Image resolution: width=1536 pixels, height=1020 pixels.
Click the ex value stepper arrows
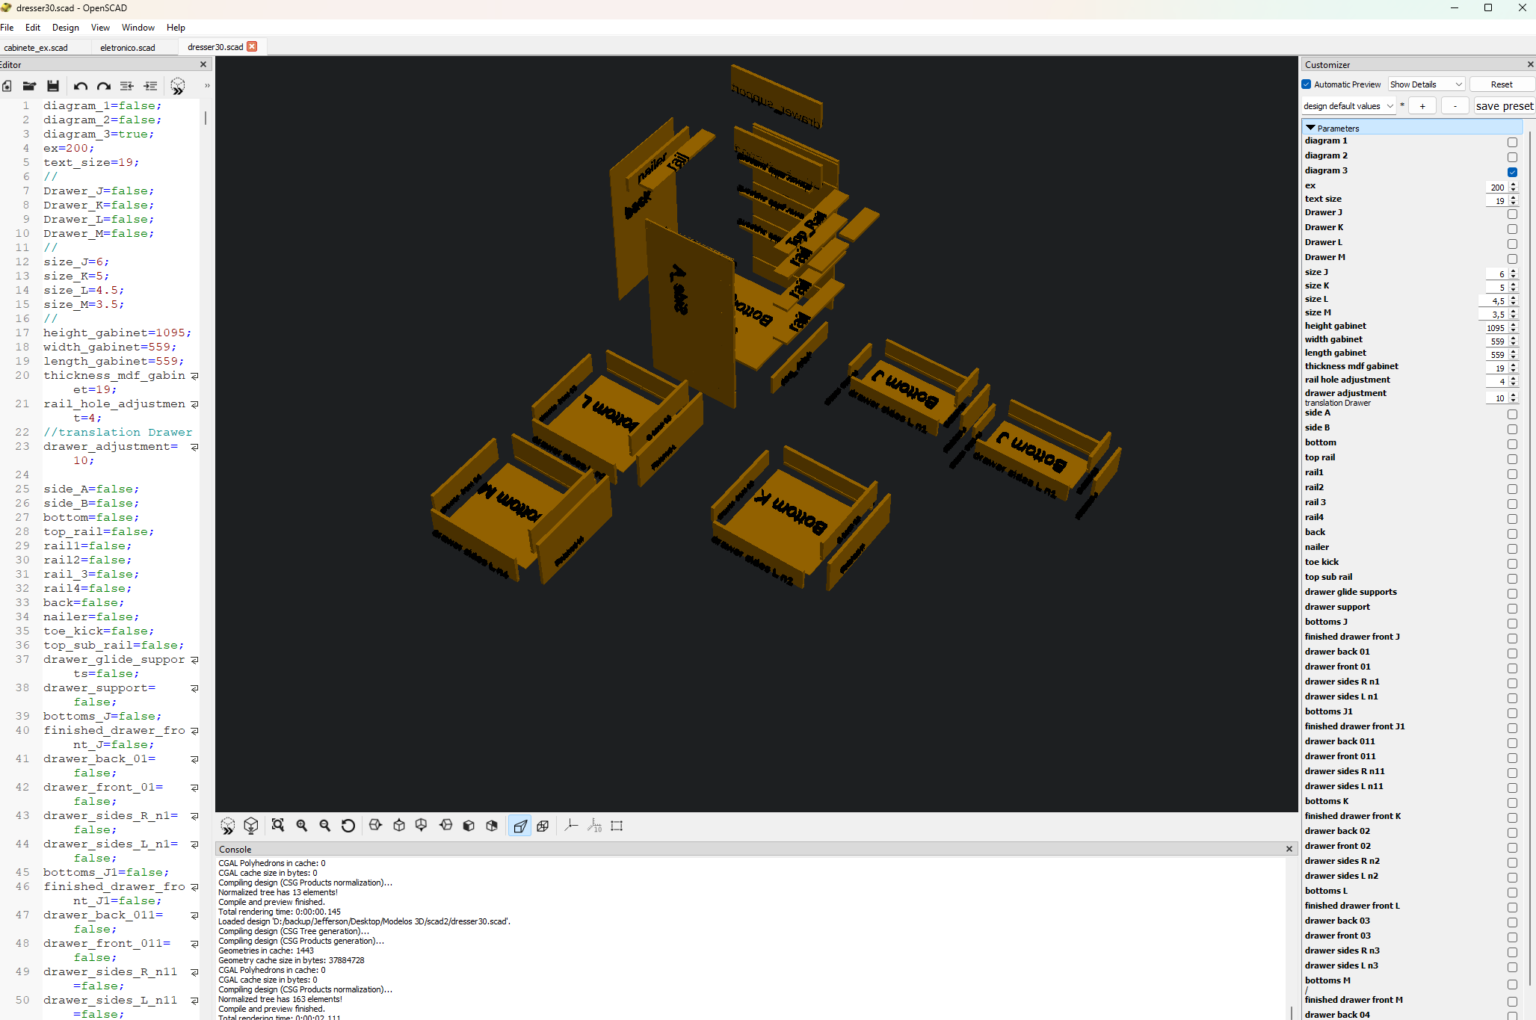[x=1513, y=187]
